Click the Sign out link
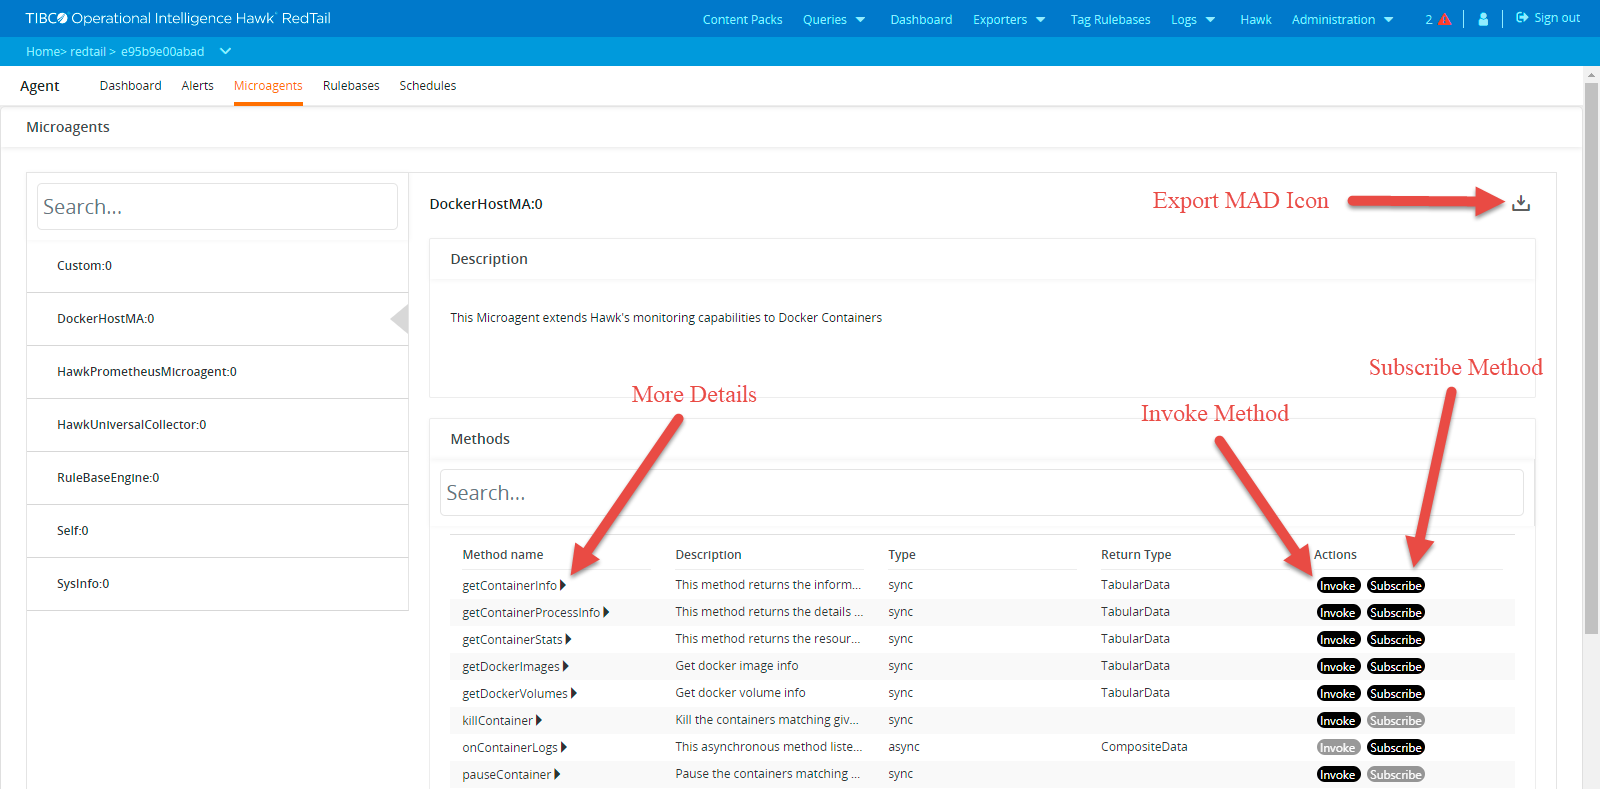 click(x=1548, y=18)
